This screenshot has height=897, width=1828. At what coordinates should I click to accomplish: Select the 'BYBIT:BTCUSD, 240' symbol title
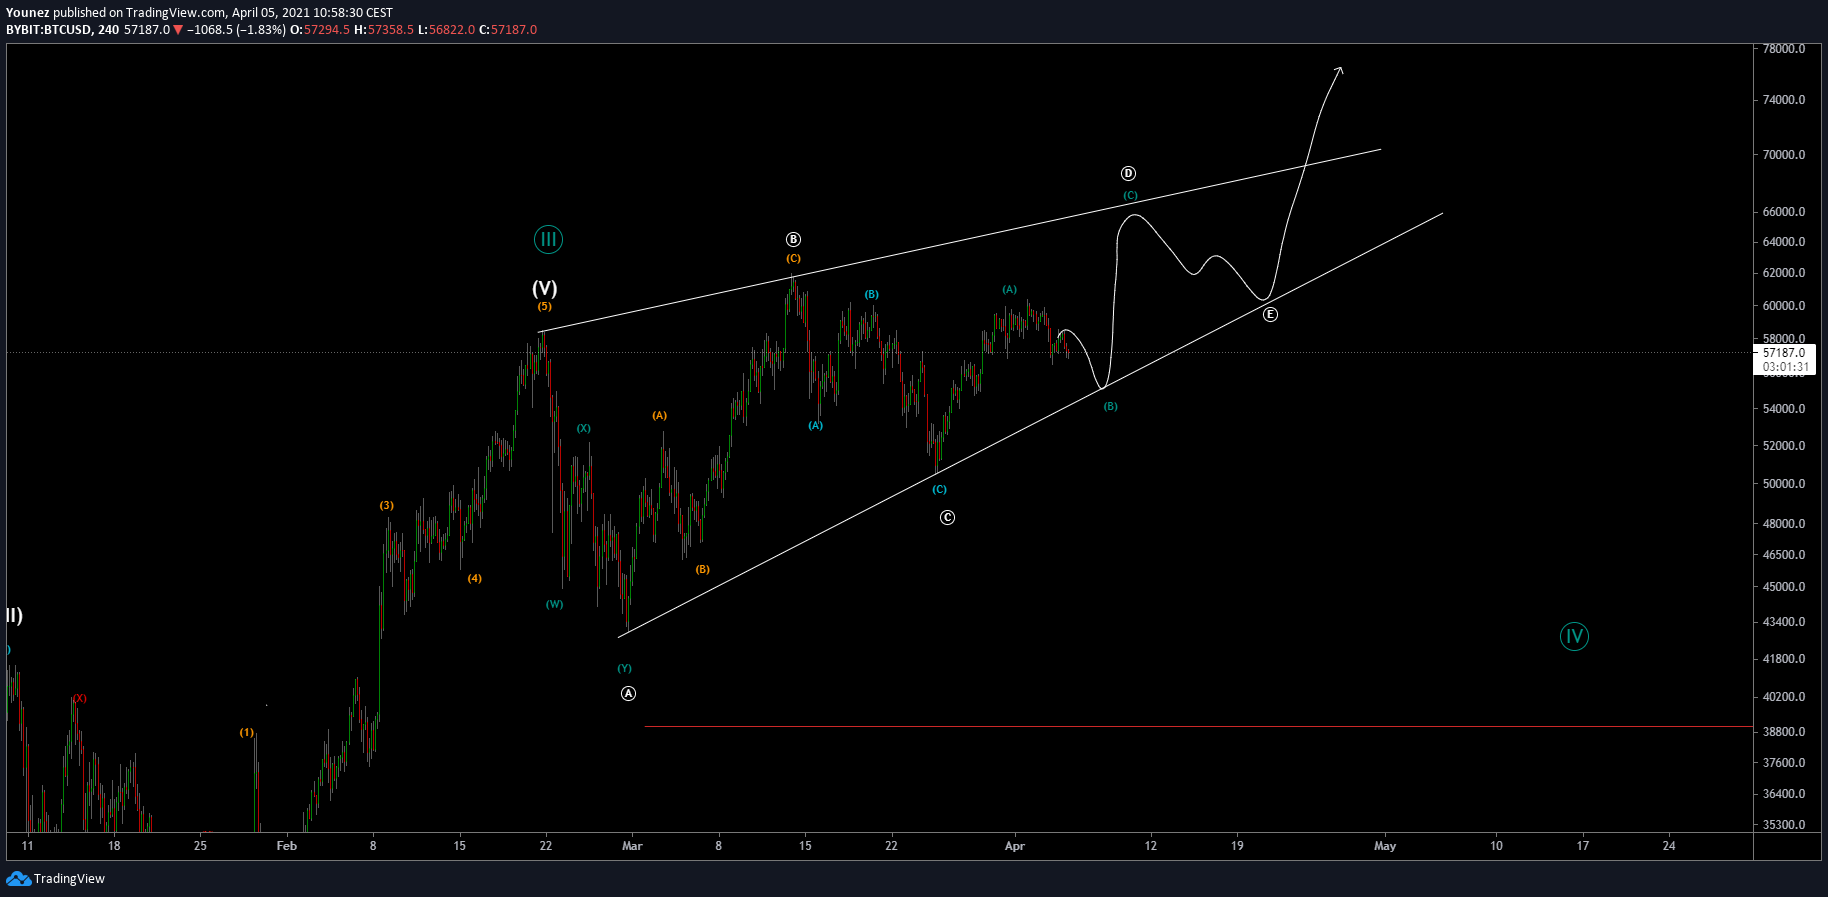[63, 30]
